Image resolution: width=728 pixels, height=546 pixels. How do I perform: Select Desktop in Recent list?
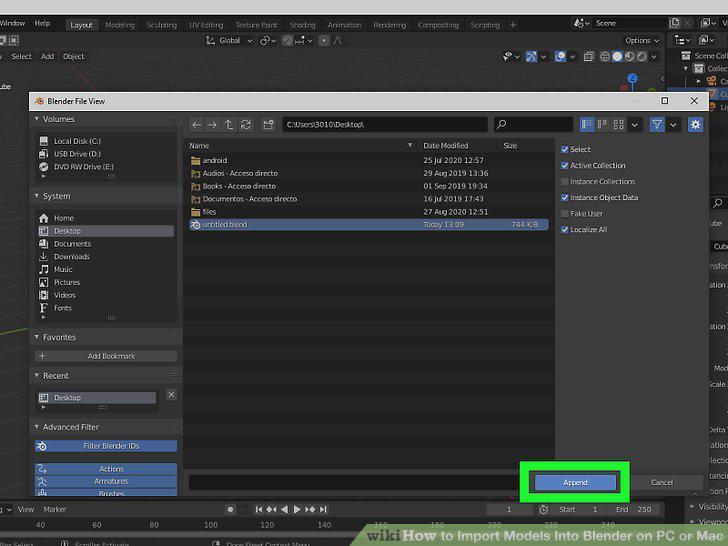tap(96, 398)
